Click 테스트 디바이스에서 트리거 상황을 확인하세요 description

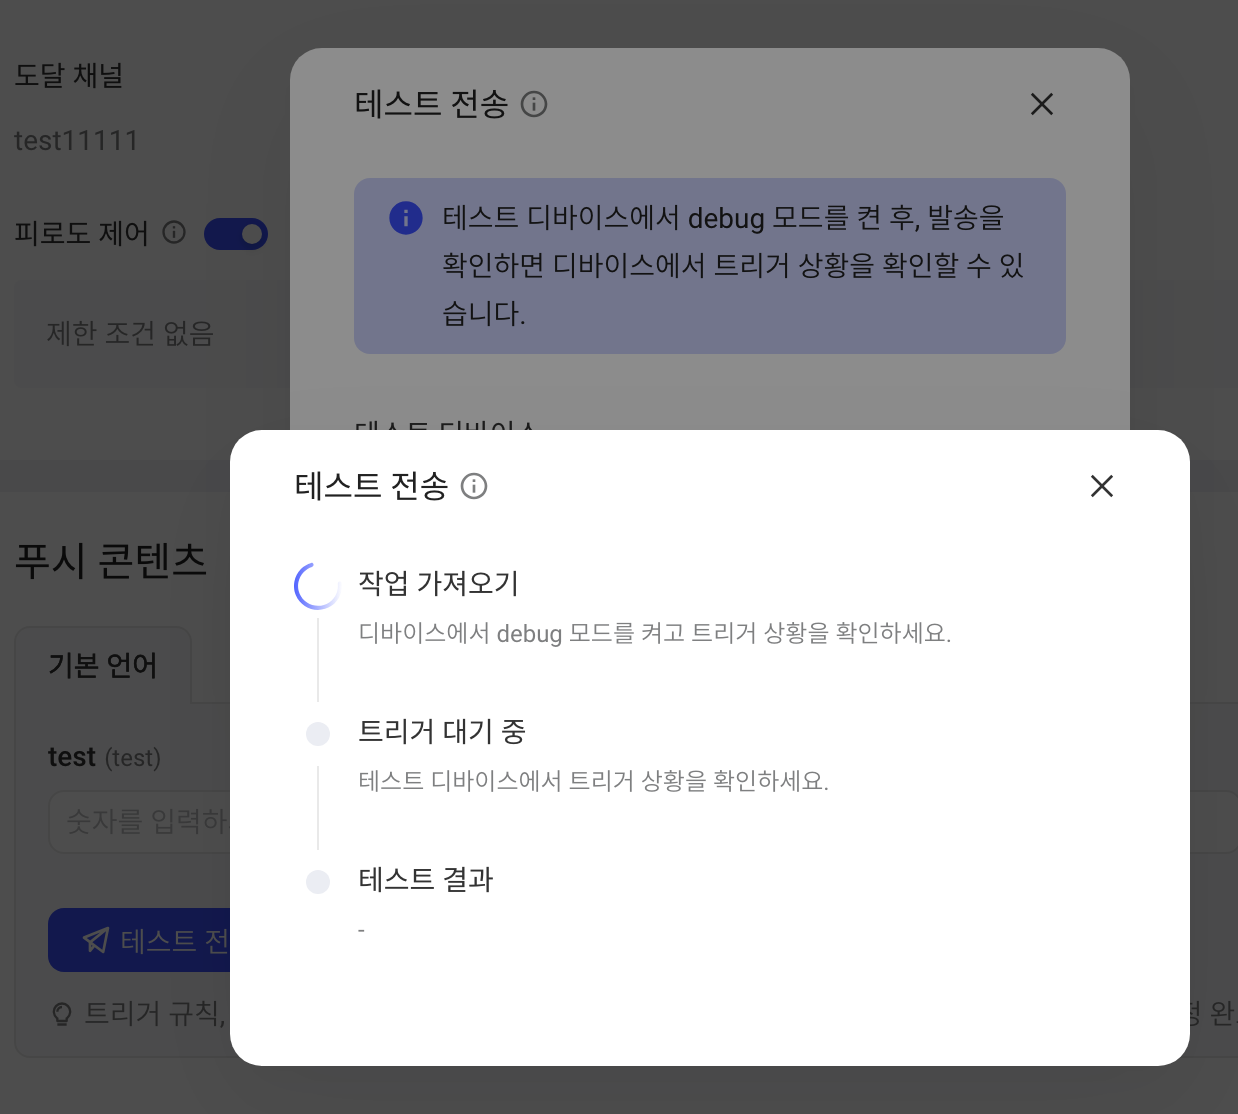[594, 781]
